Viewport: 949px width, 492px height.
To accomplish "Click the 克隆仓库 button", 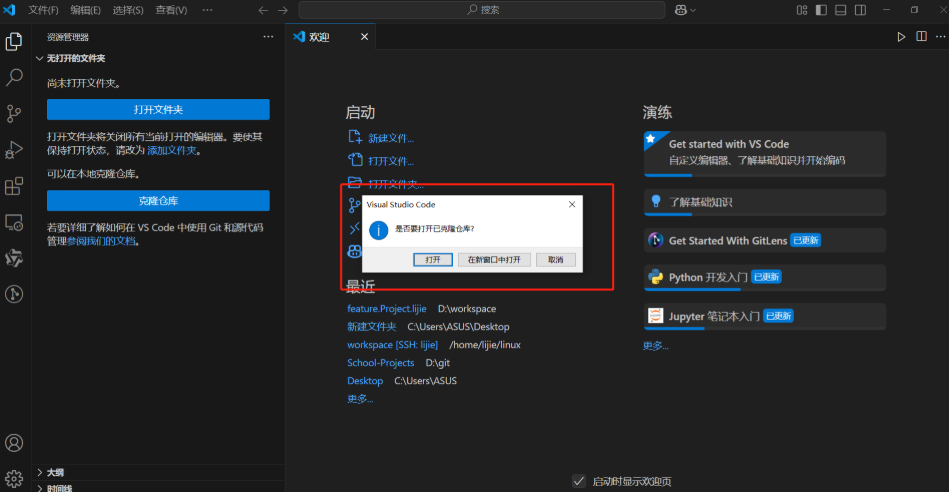I will coord(158,201).
